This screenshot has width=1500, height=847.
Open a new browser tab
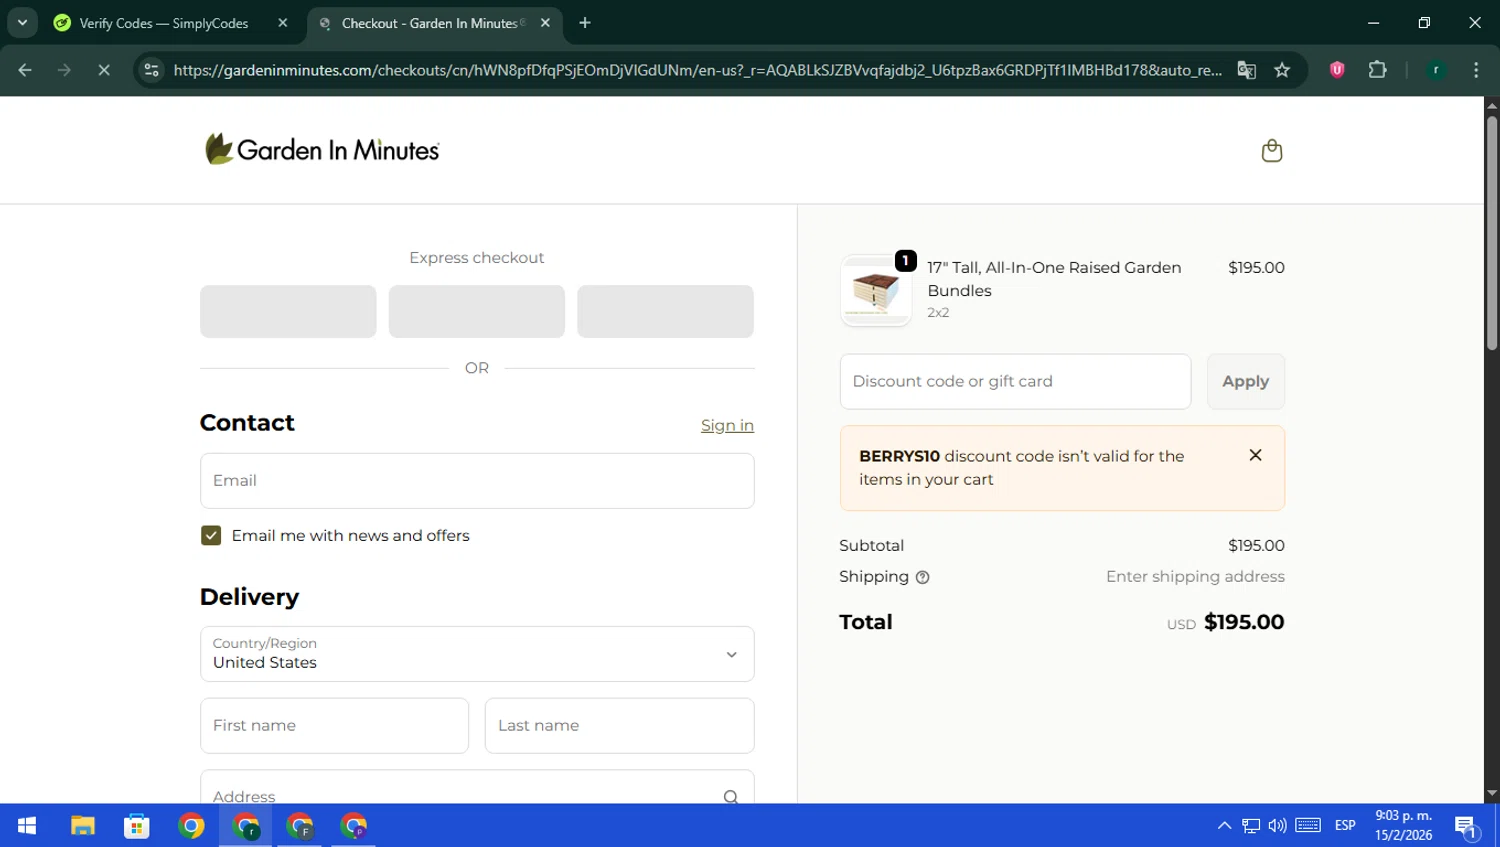pos(585,23)
